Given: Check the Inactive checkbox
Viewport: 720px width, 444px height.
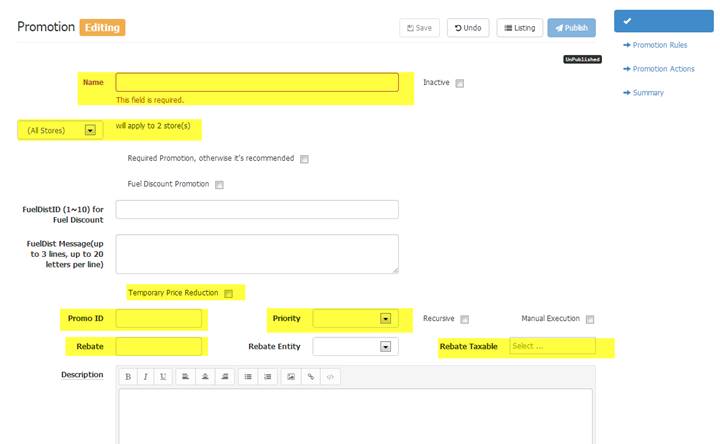Looking at the screenshot, I should click(460, 84).
